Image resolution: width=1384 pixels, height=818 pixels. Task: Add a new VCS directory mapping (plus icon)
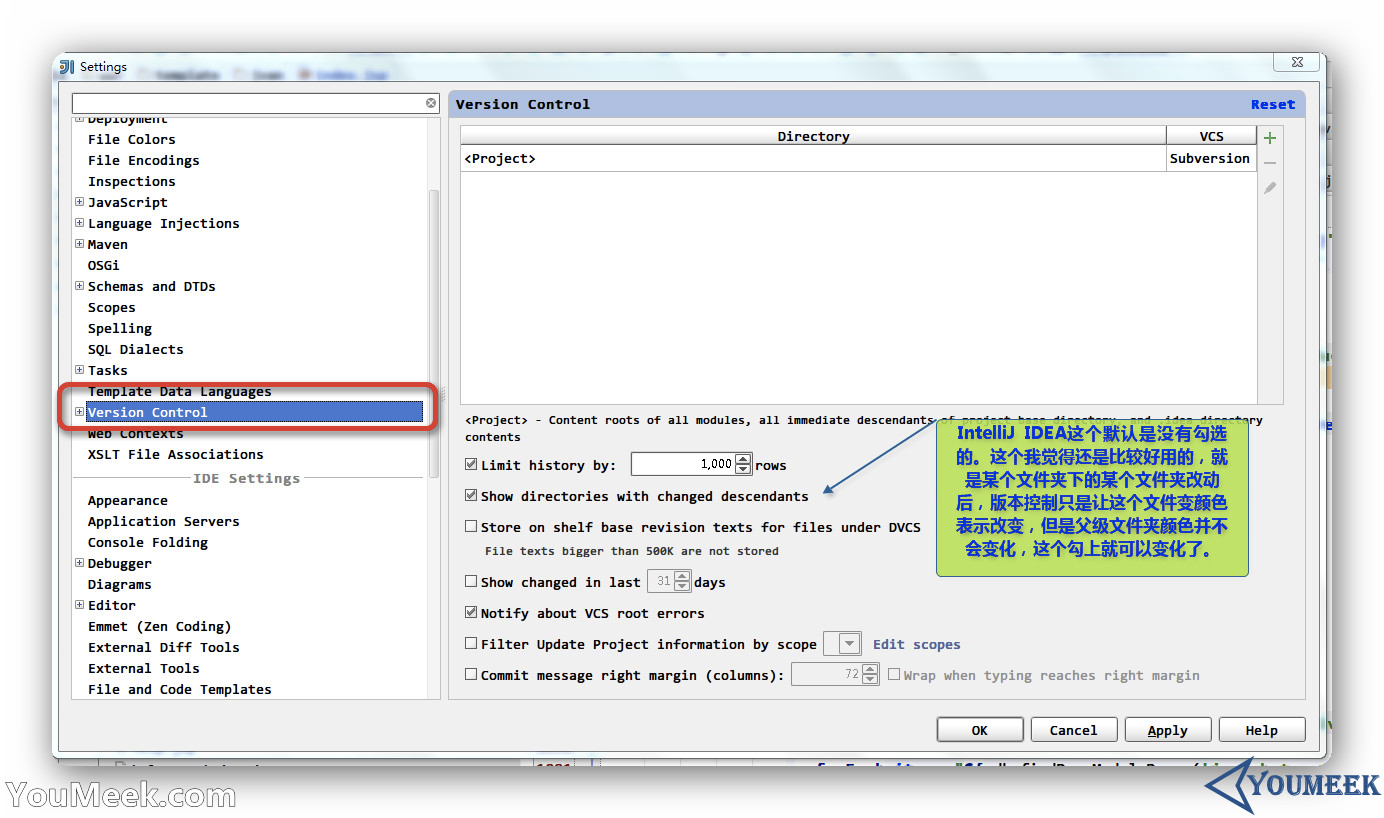point(1270,138)
